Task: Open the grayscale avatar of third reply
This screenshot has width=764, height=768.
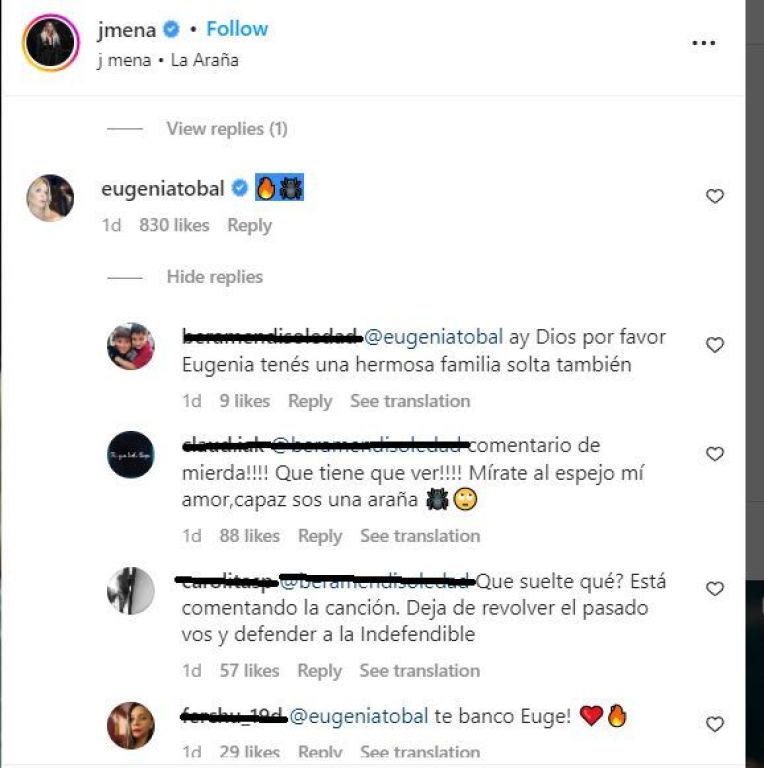Action: pos(131,590)
